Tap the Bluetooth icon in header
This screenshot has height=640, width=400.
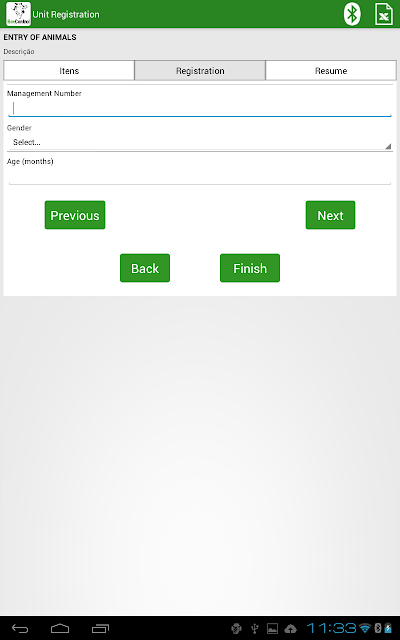(351, 14)
